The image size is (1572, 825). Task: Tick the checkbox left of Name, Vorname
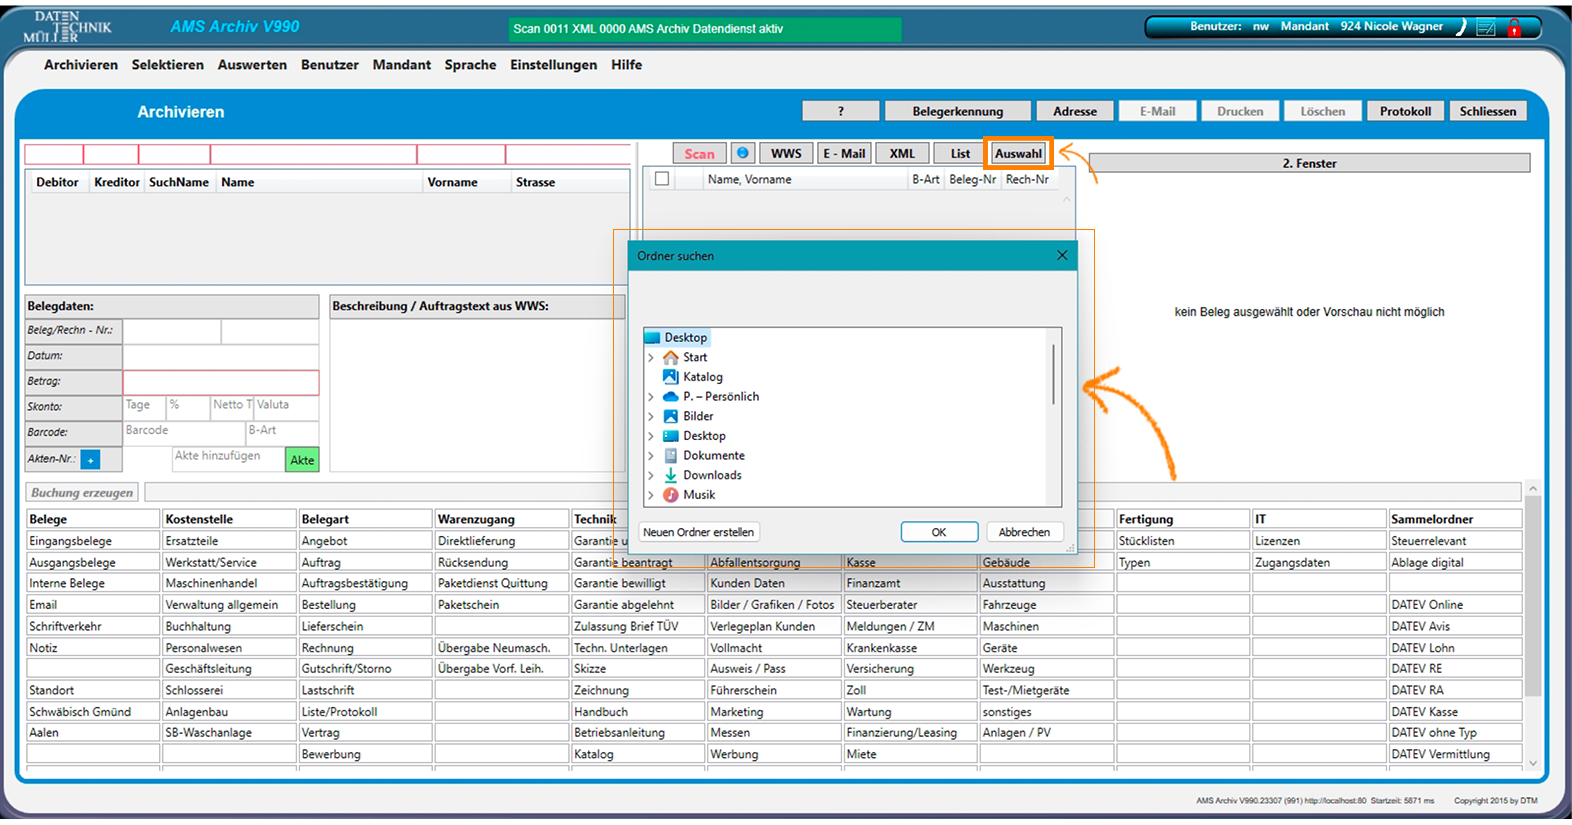[x=661, y=179]
